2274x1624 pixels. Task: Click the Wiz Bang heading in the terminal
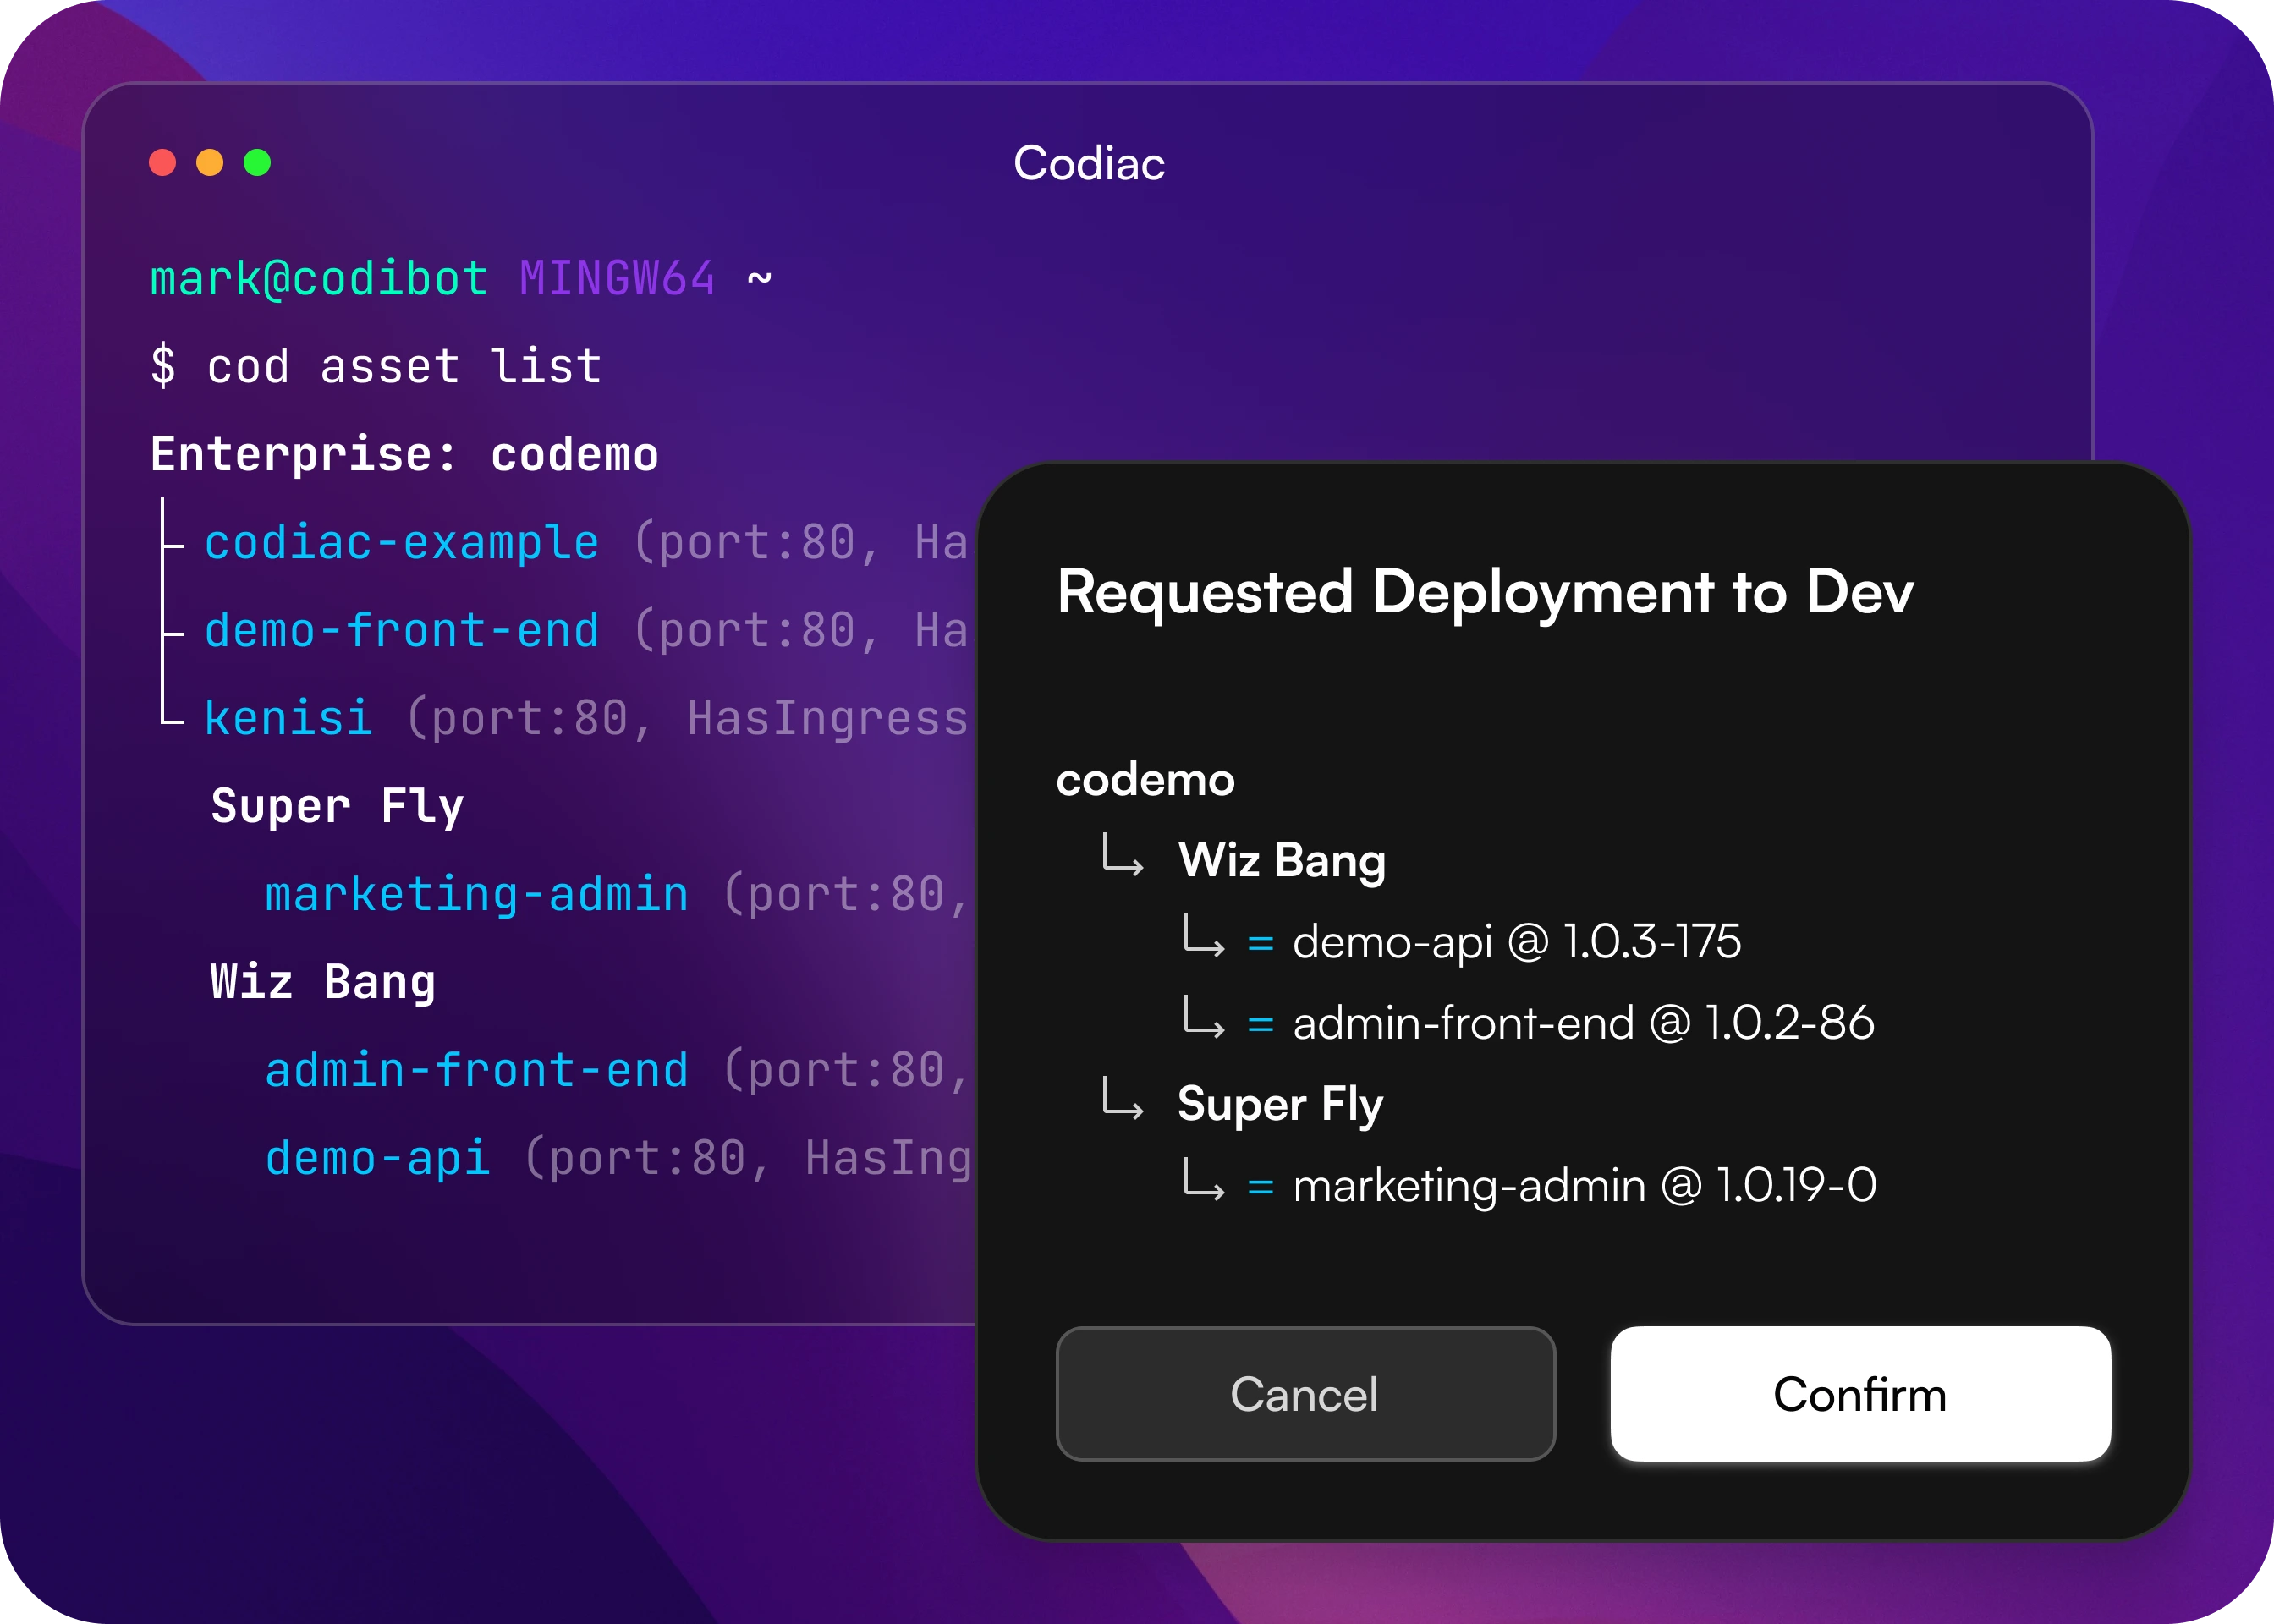[323, 983]
